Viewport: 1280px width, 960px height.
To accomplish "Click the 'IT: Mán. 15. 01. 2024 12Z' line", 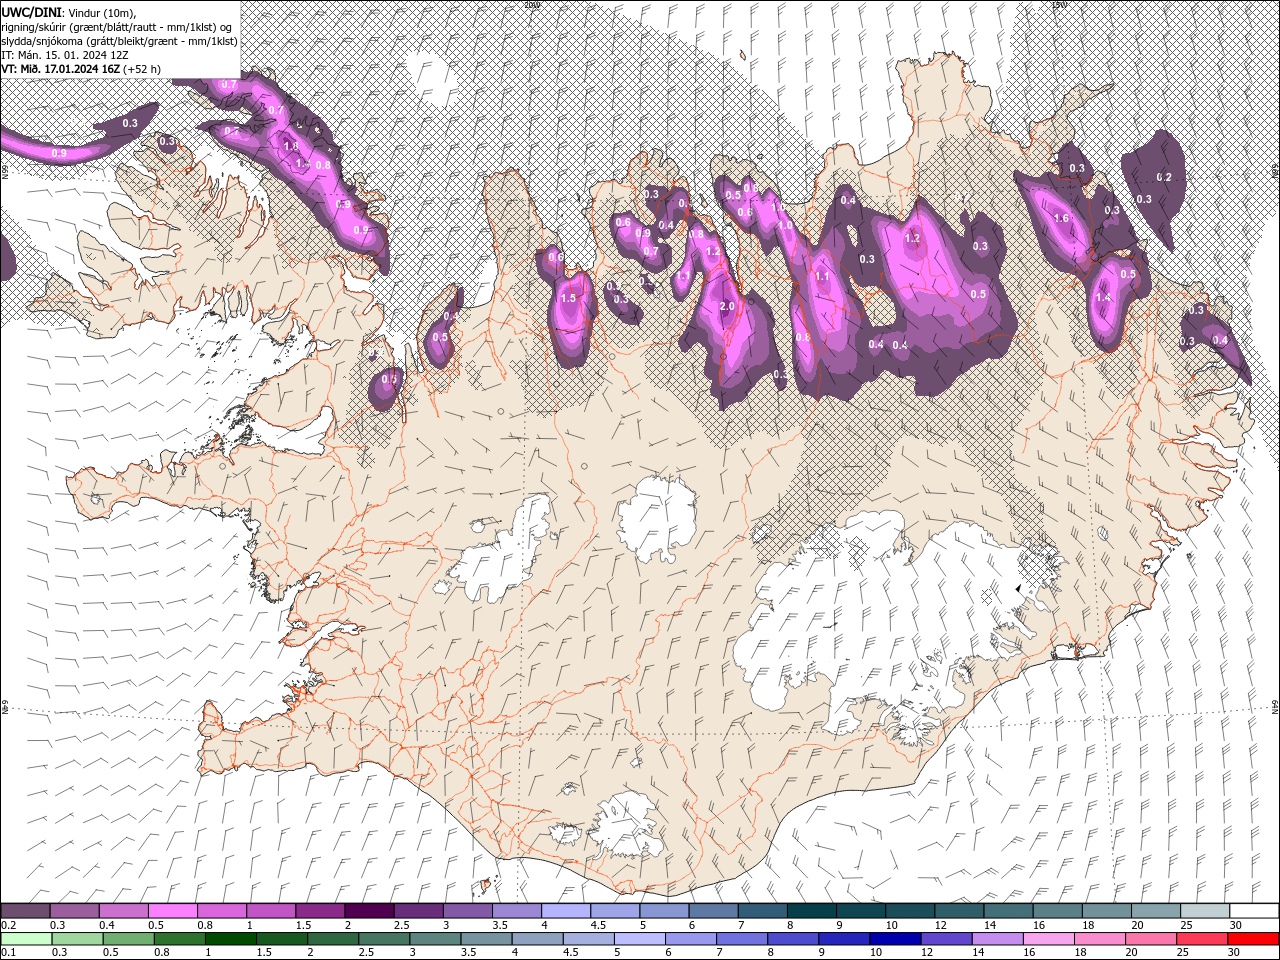I will coord(66,55).
